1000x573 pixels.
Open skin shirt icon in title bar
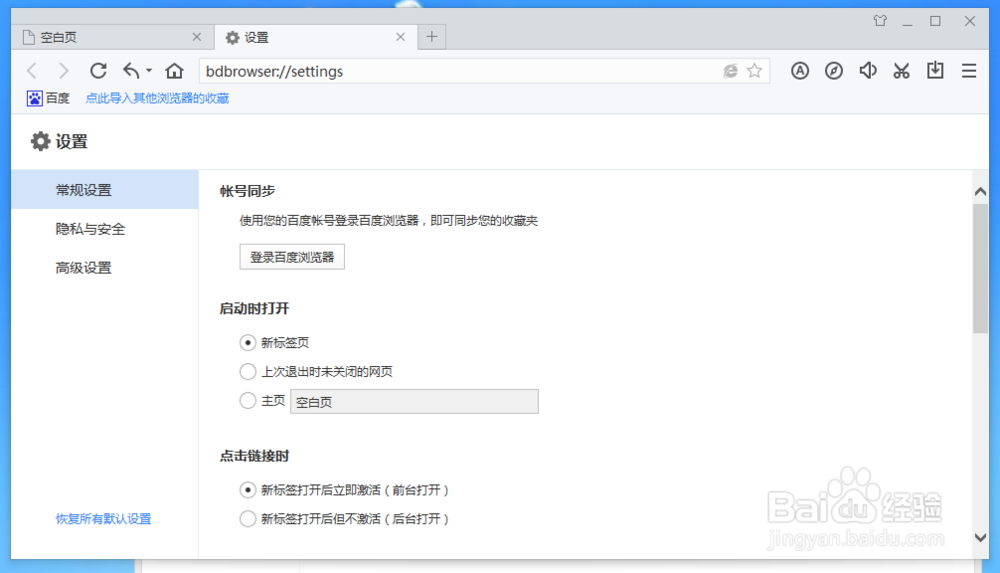click(880, 21)
